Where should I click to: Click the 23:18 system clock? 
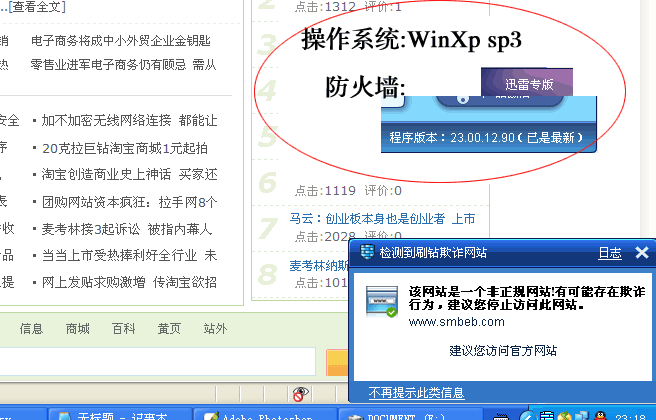pyautogui.click(x=630, y=417)
